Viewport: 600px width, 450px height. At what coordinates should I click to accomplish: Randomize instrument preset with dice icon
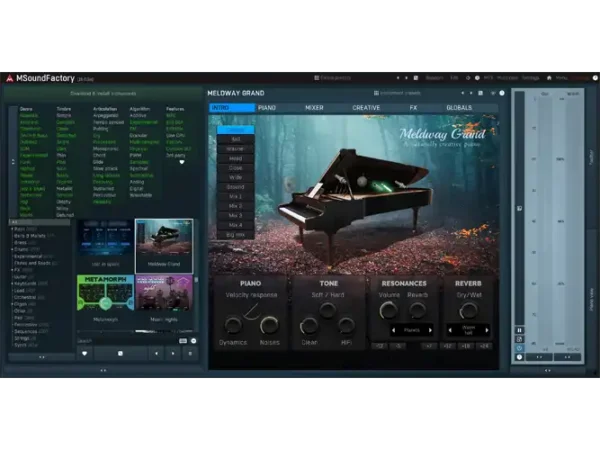[481, 93]
